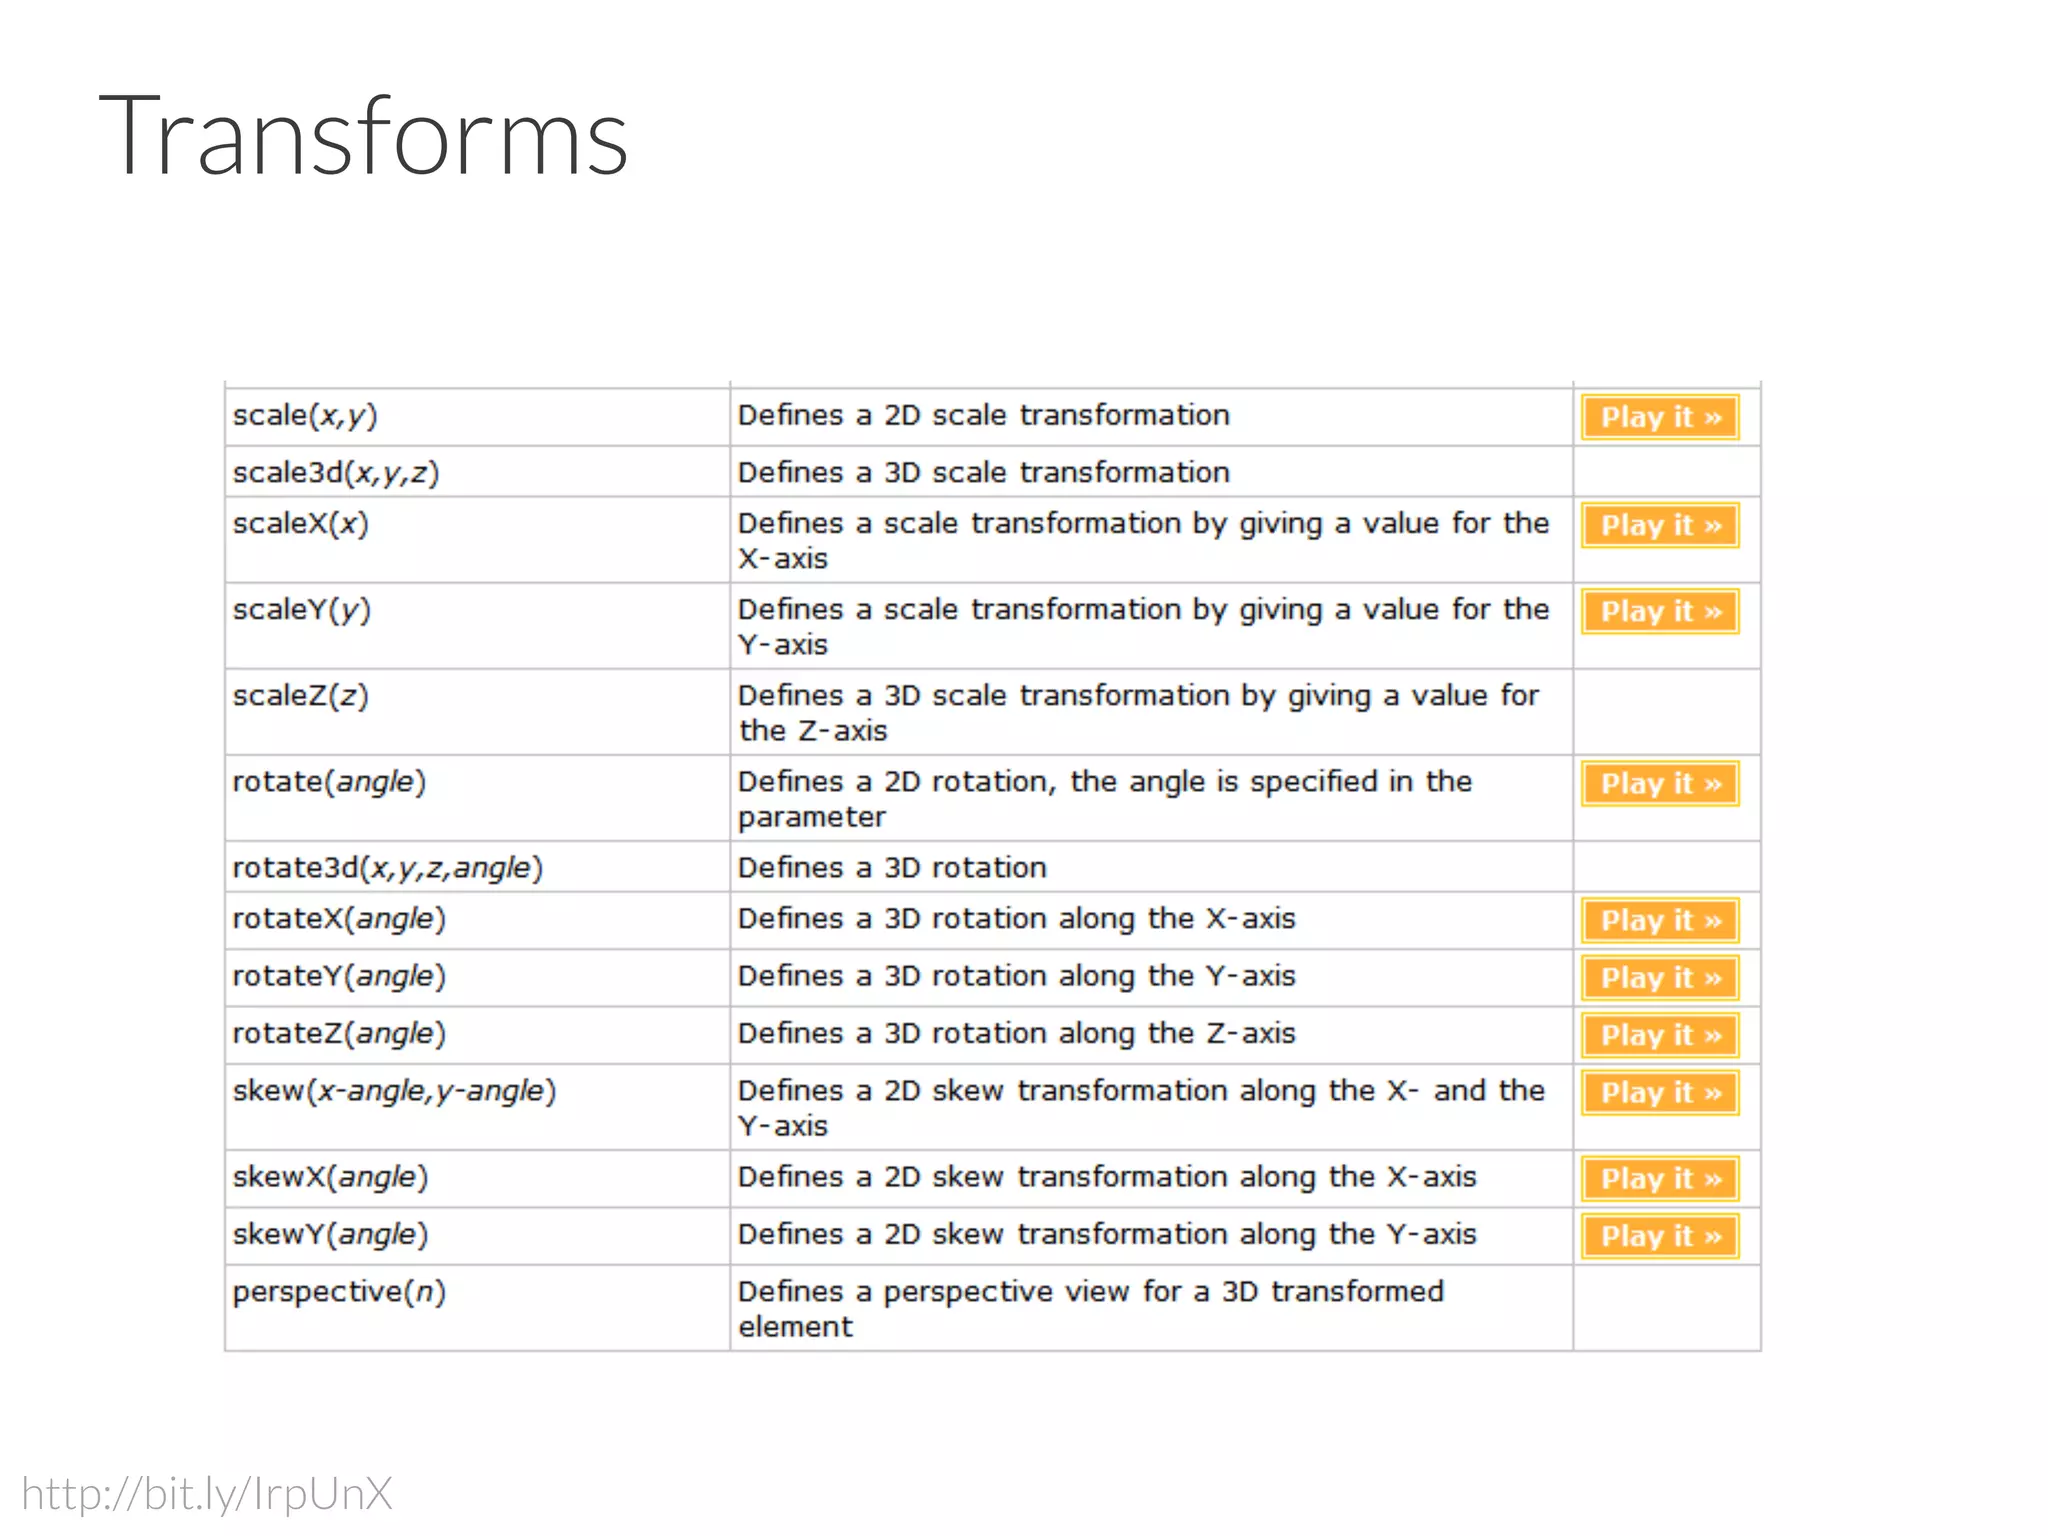This screenshot has height=1536, width=2048.
Task: Open Play it for scaleY(y)
Action: (x=1660, y=611)
